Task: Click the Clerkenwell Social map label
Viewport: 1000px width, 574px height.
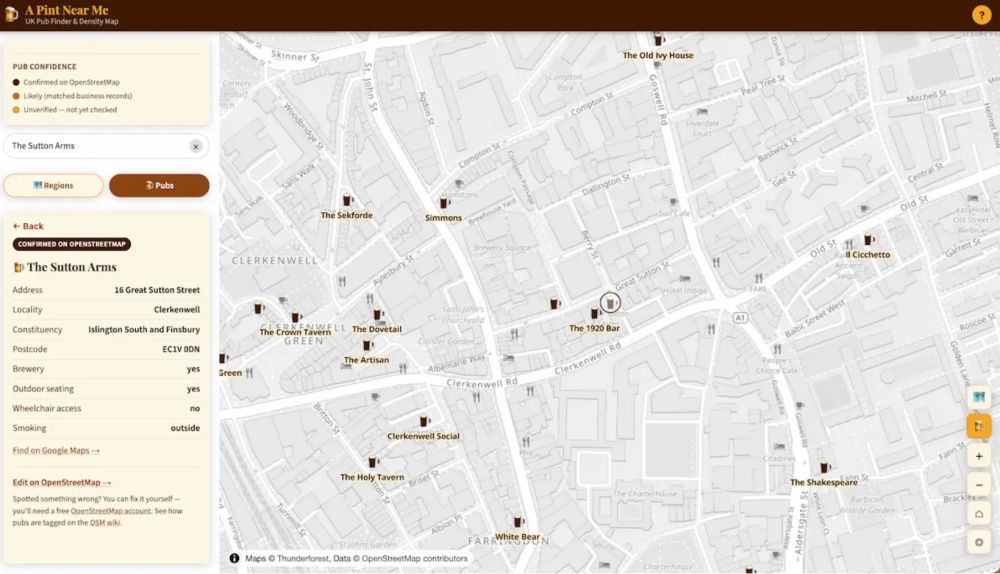Action: tap(423, 436)
